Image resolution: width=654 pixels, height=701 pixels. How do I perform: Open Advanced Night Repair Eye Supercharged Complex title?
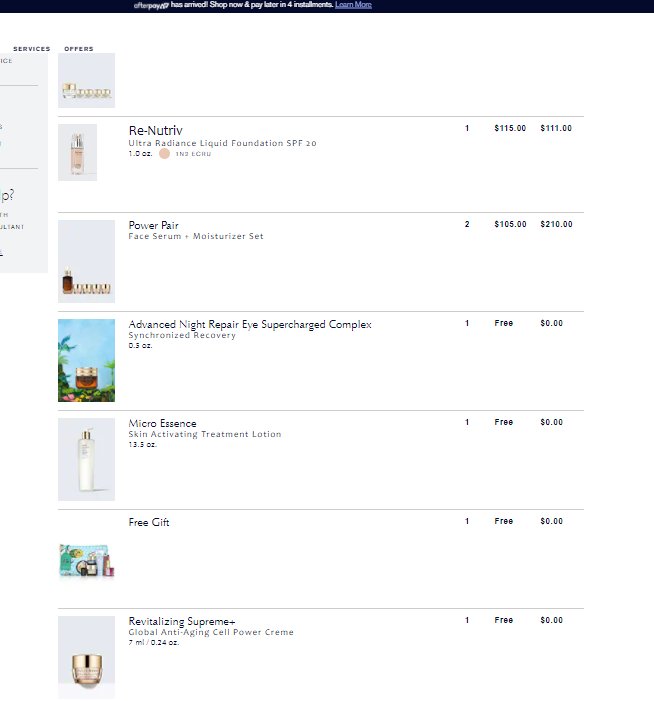(x=250, y=324)
